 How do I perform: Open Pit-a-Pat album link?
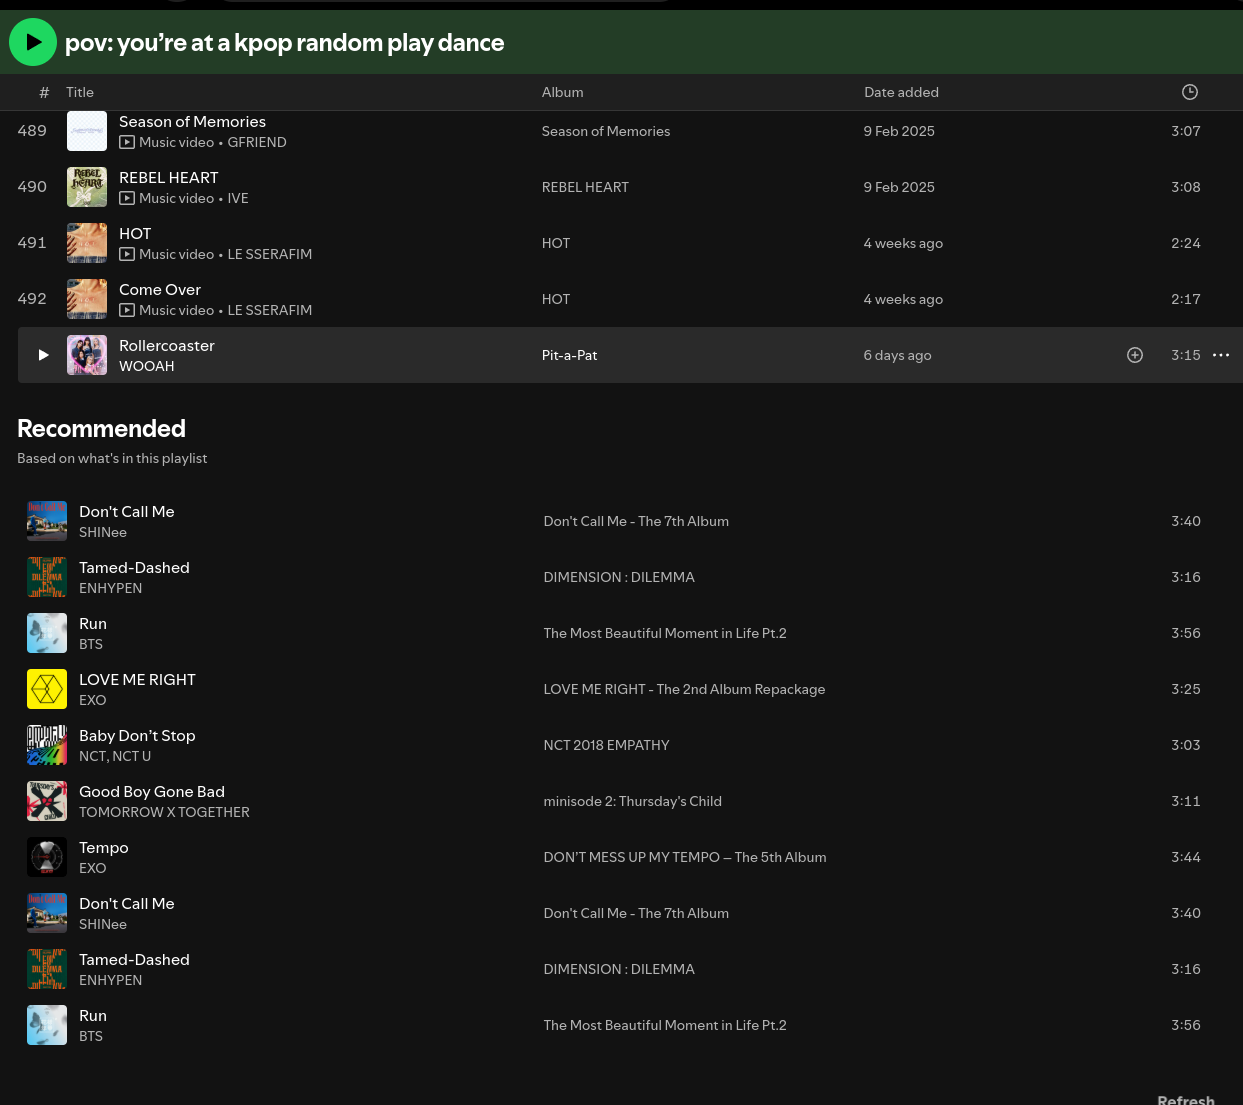click(569, 355)
